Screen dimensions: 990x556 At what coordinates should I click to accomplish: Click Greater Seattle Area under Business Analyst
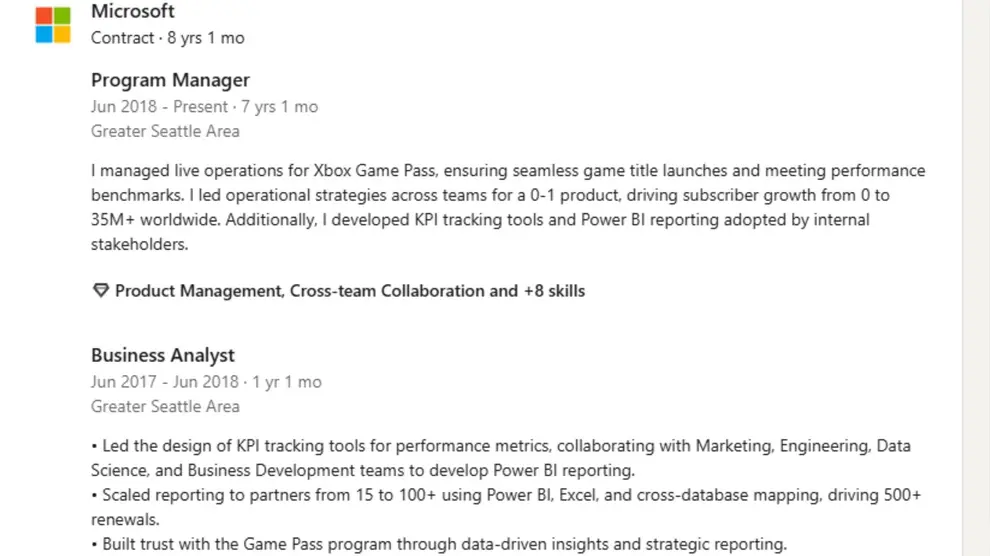tap(165, 406)
